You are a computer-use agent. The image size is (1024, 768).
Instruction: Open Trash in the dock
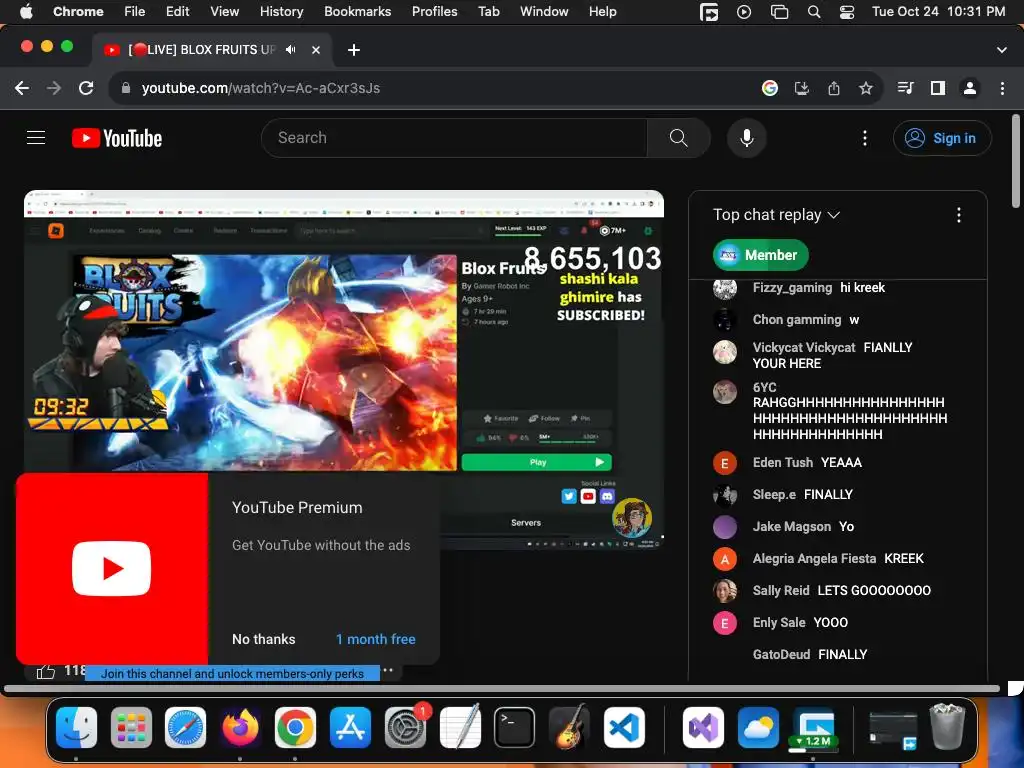pyautogui.click(x=947, y=726)
